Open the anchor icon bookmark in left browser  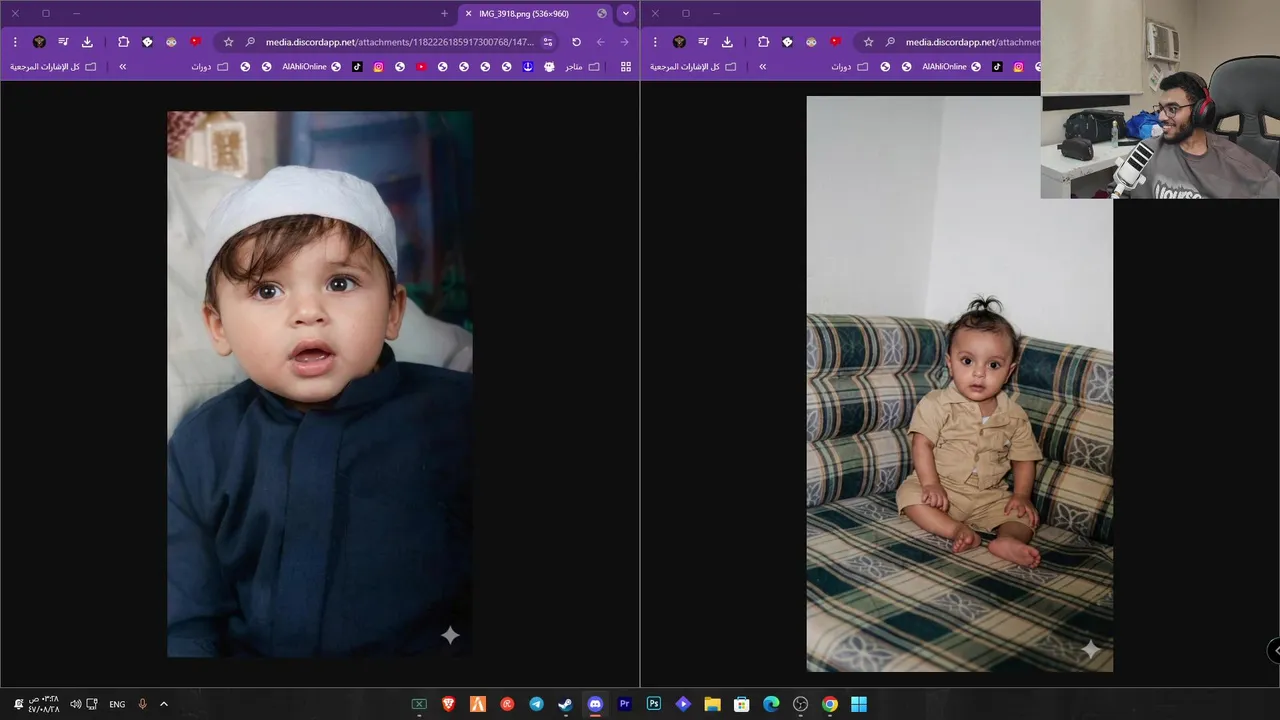[x=528, y=66]
